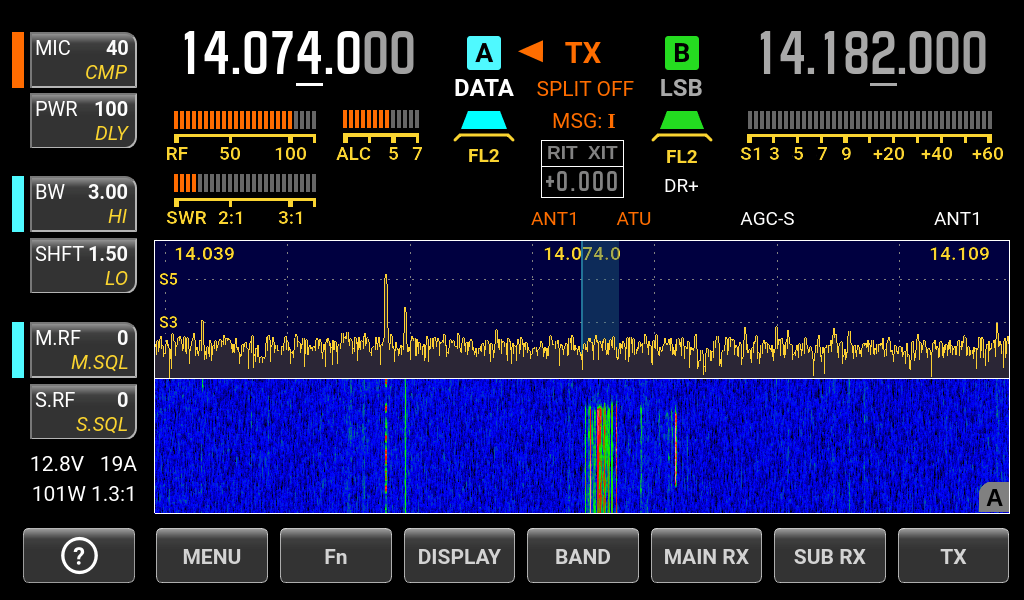The height and width of the screenshot is (600, 1024).
Task: Toggle SPLIT OFF setting
Action: point(585,89)
